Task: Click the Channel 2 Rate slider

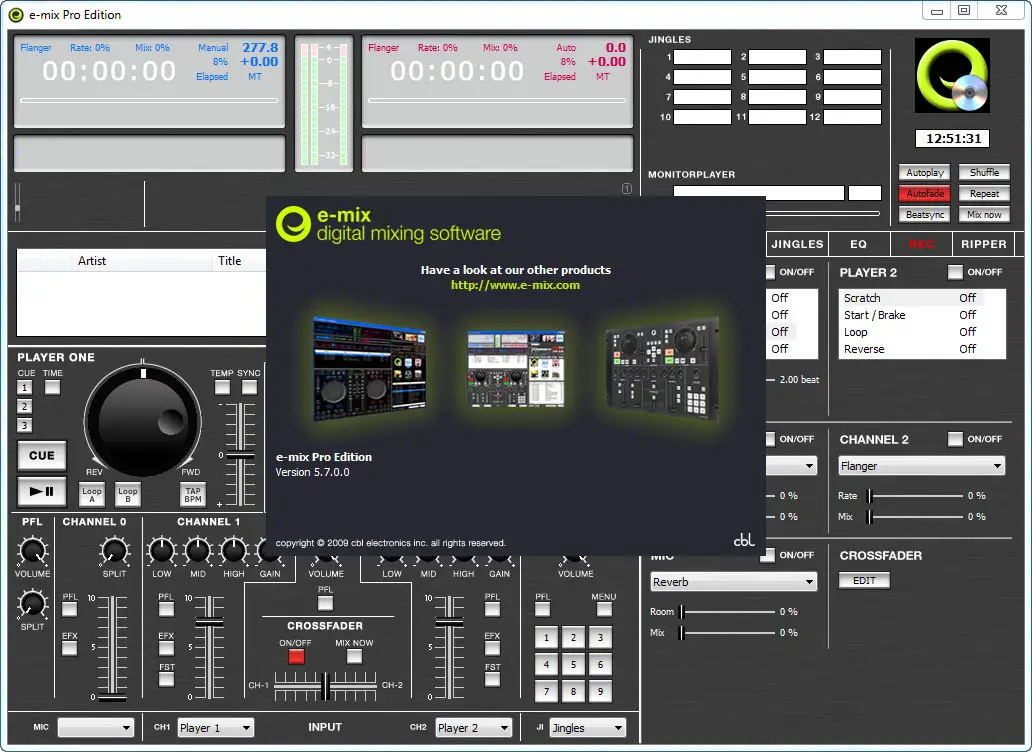Action: 916,495
